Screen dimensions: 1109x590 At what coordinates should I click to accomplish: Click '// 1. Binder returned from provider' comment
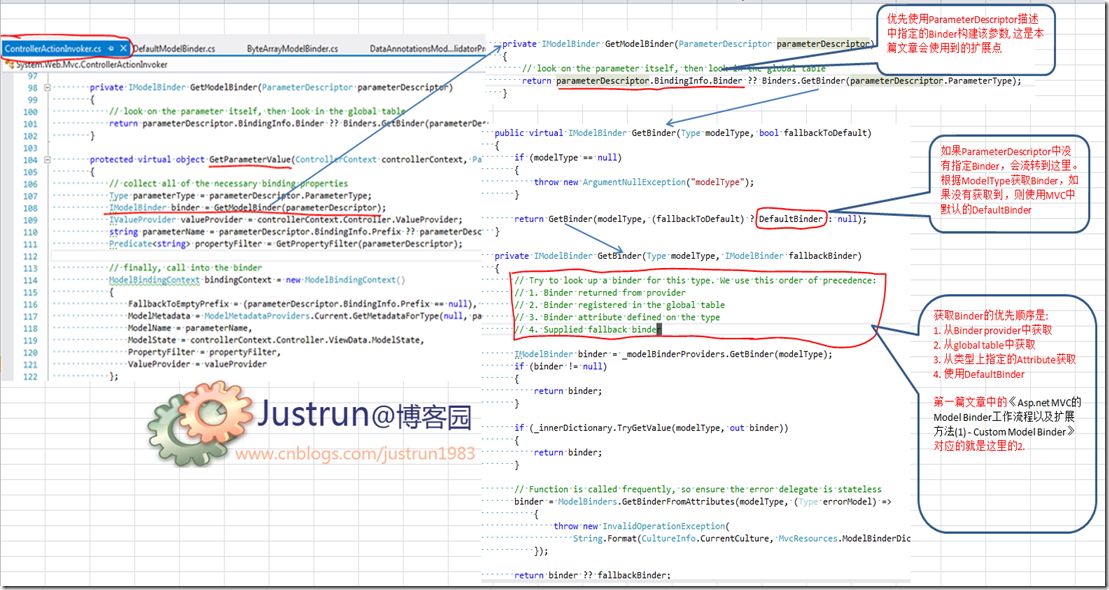coord(600,293)
